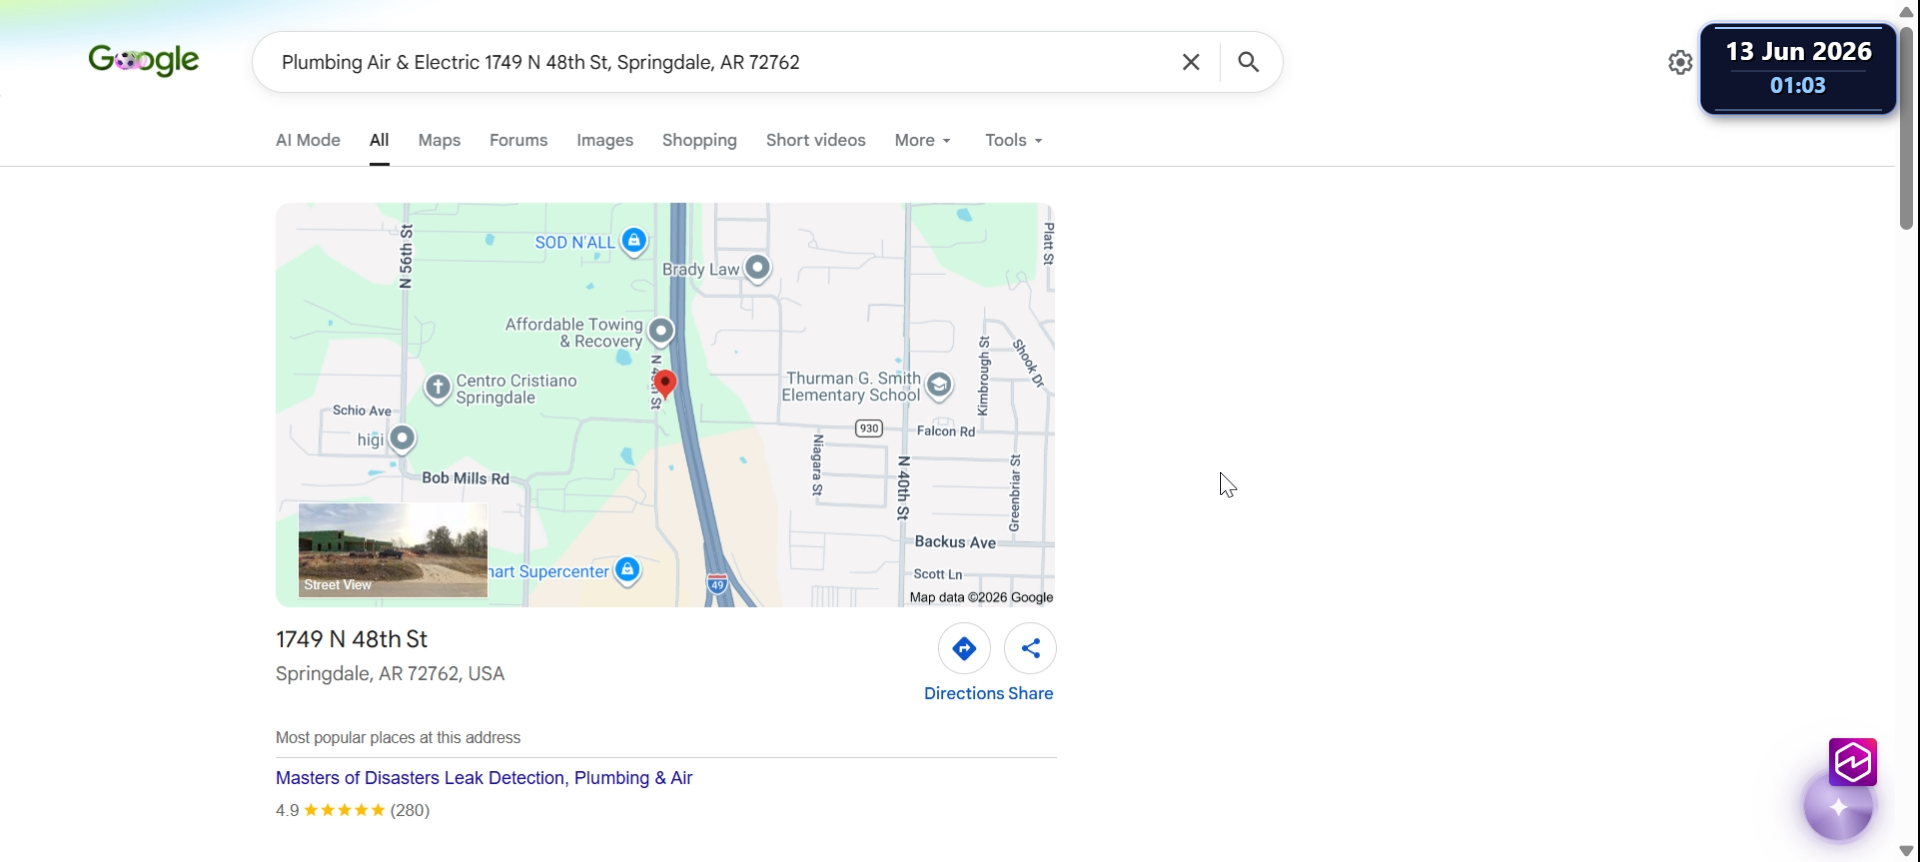This screenshot has width=1920, height=862.
Task: Click the Share text link
Action: coord(1031,693)
